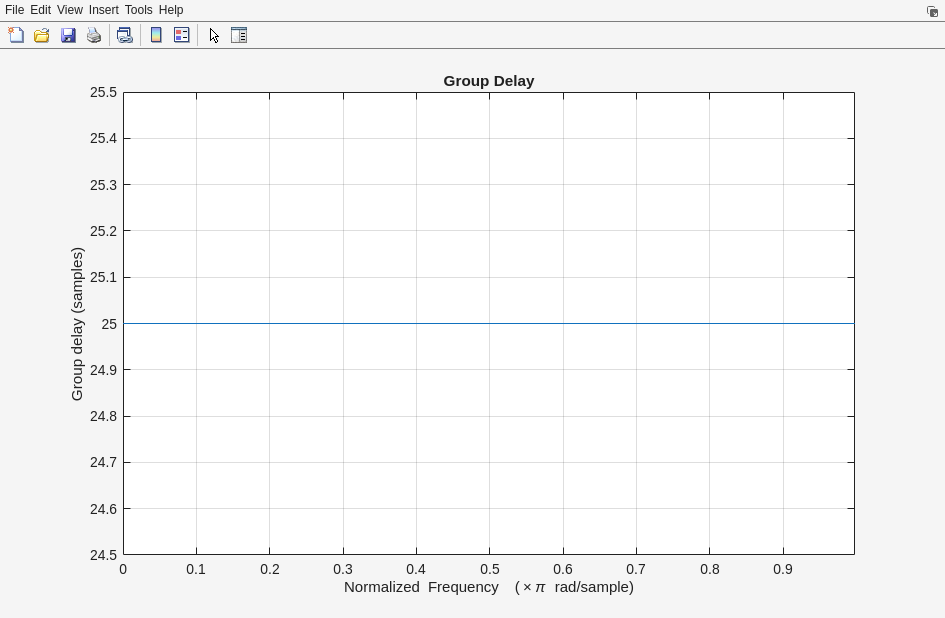The width and height of the screenshot is (945, 618).
Task: Expand the Insert menu
Action: (x=103, y=10)
